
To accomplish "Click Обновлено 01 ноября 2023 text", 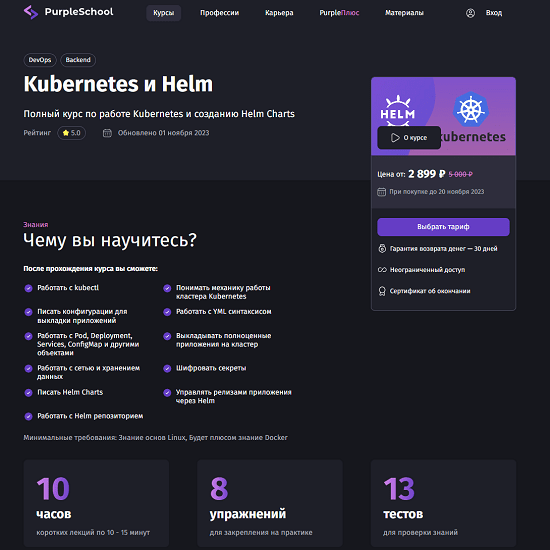I will [163, 133].
